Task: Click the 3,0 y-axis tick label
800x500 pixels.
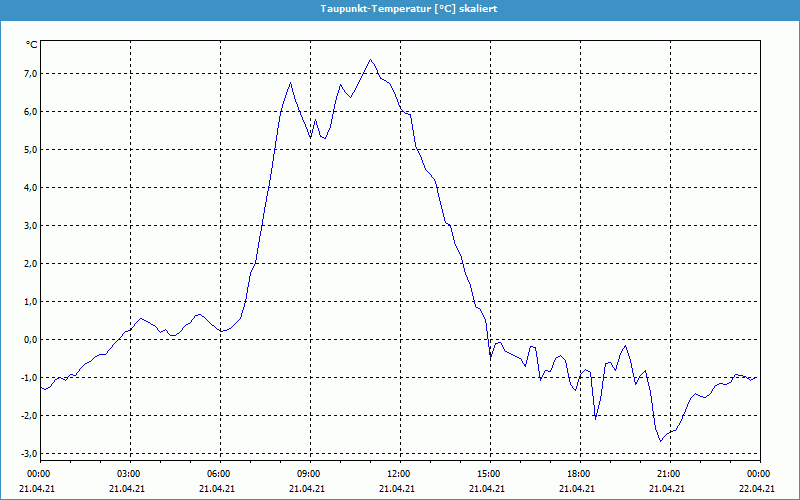Action: click(29, 226)
